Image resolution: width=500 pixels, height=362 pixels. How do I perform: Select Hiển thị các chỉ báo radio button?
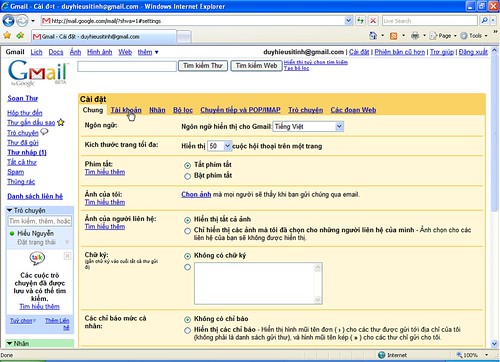pos(187,330)
